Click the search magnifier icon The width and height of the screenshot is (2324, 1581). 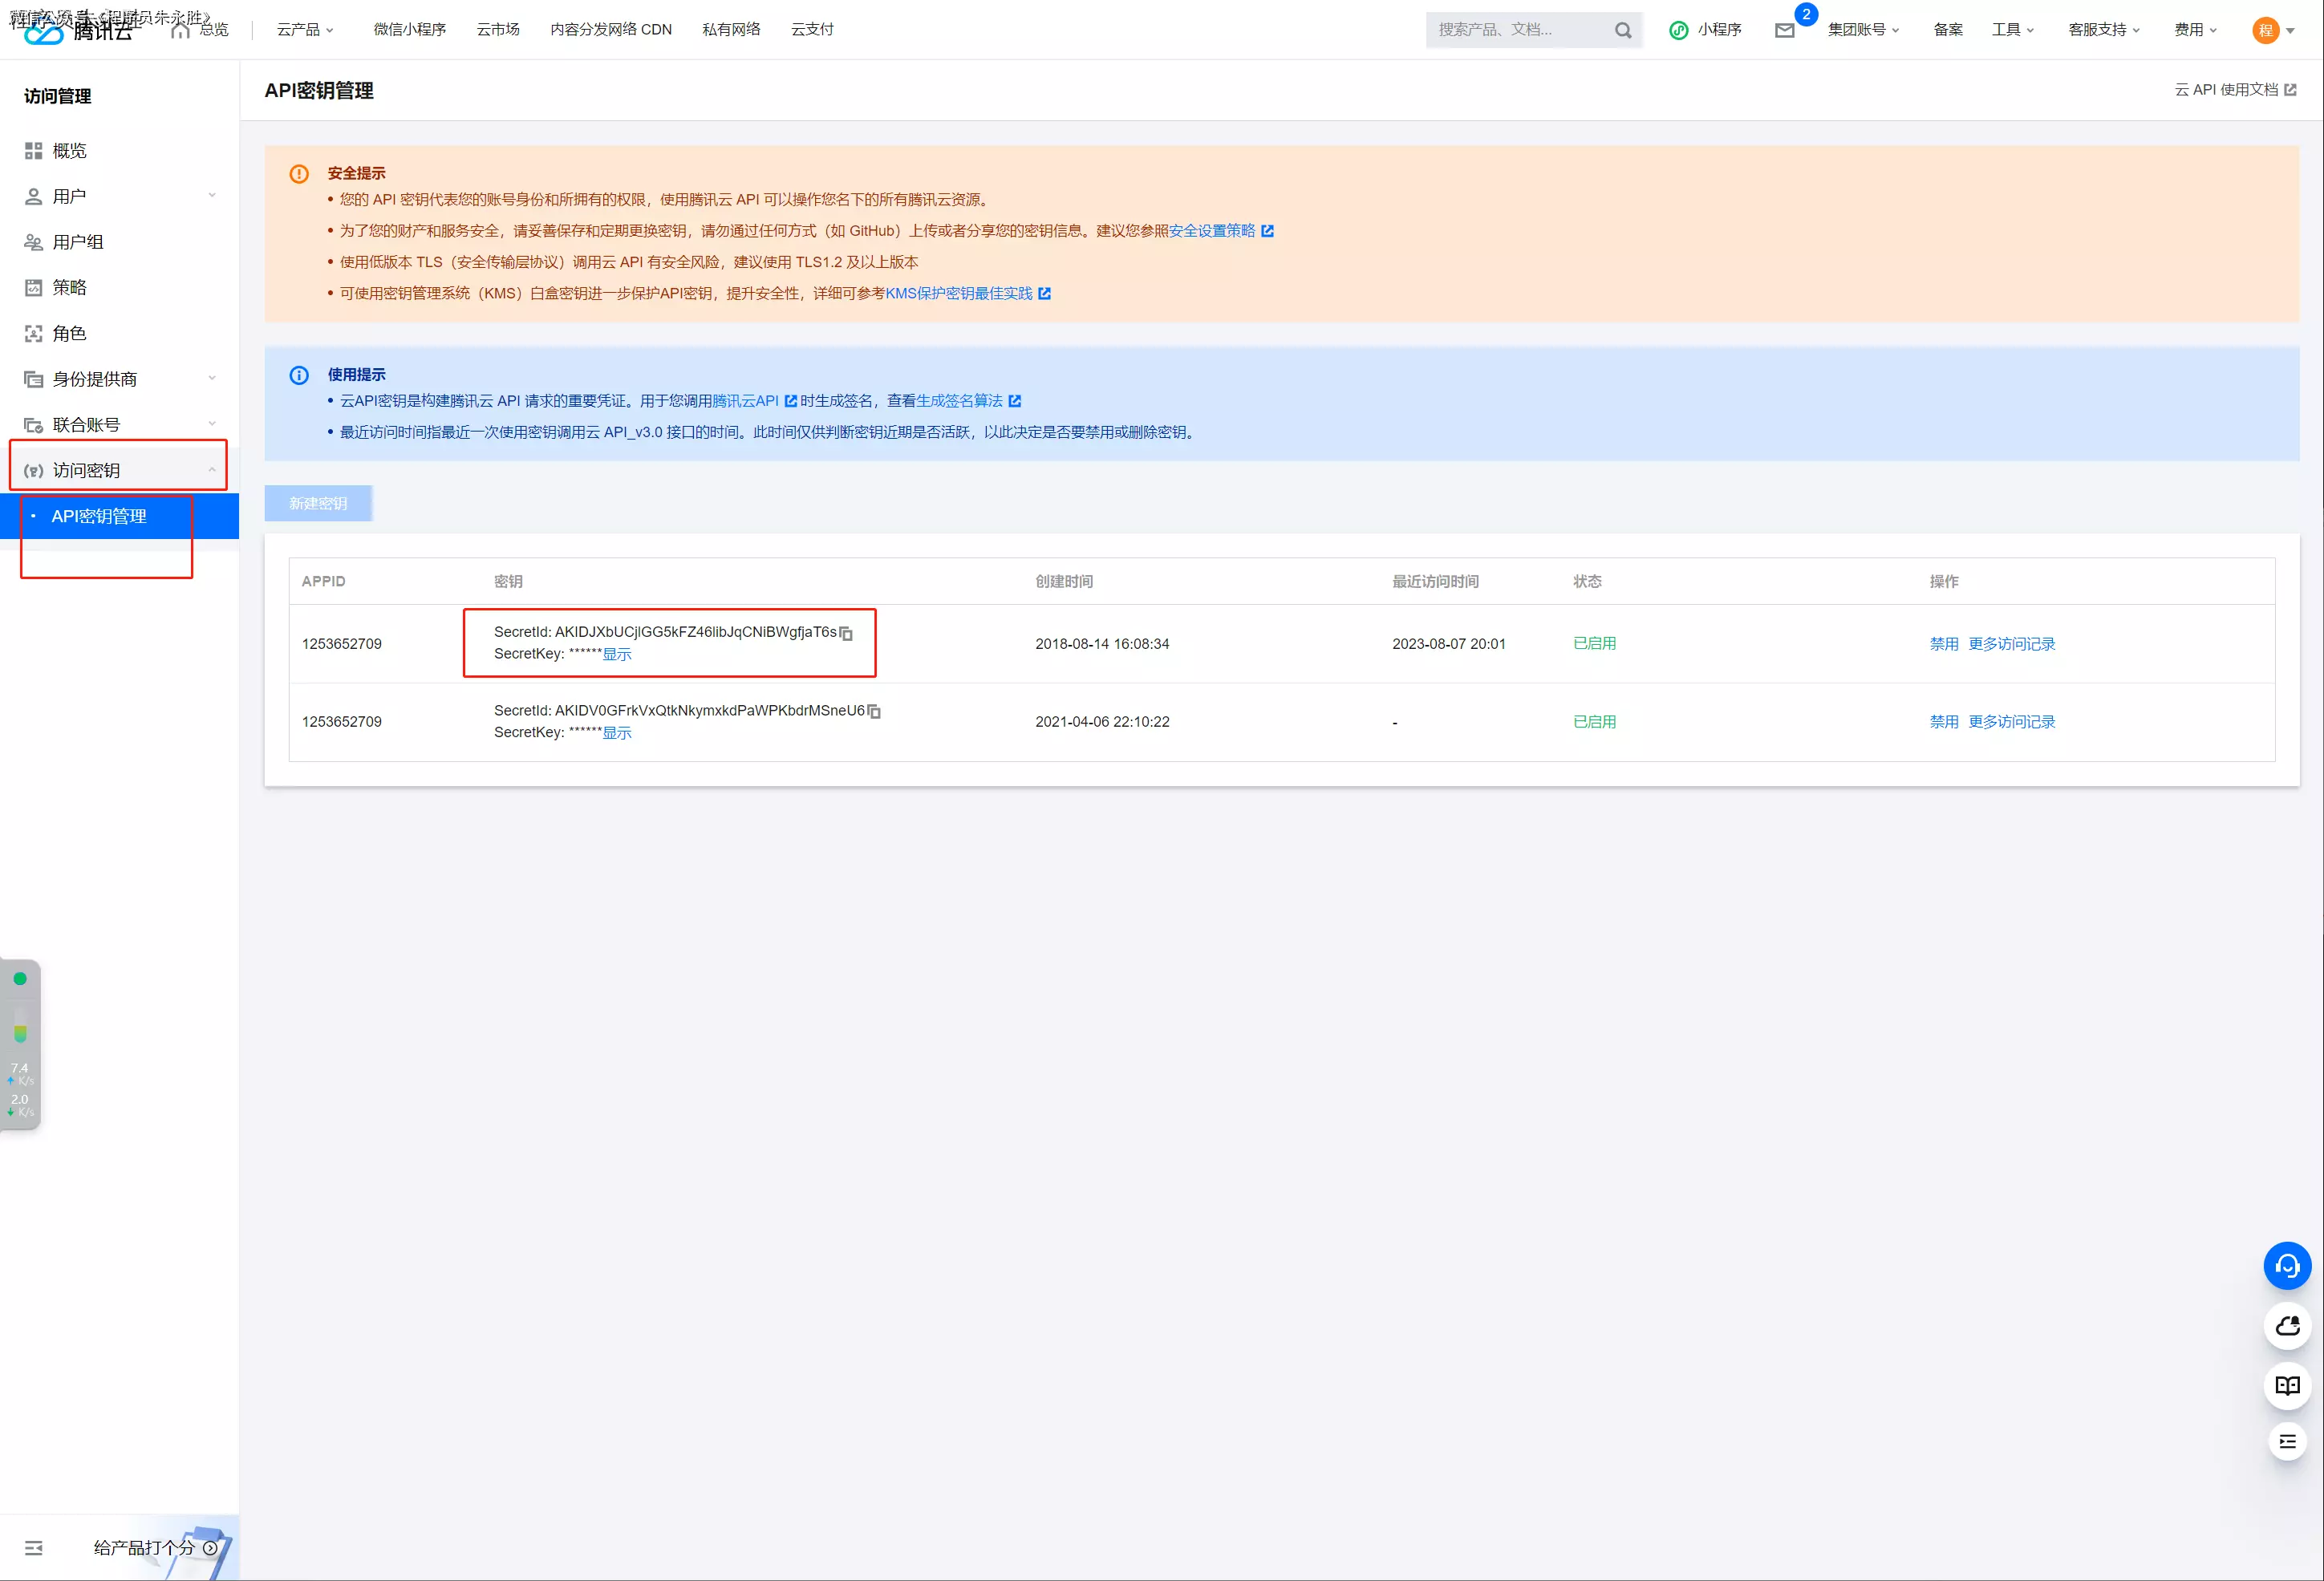coord(1622,30)
